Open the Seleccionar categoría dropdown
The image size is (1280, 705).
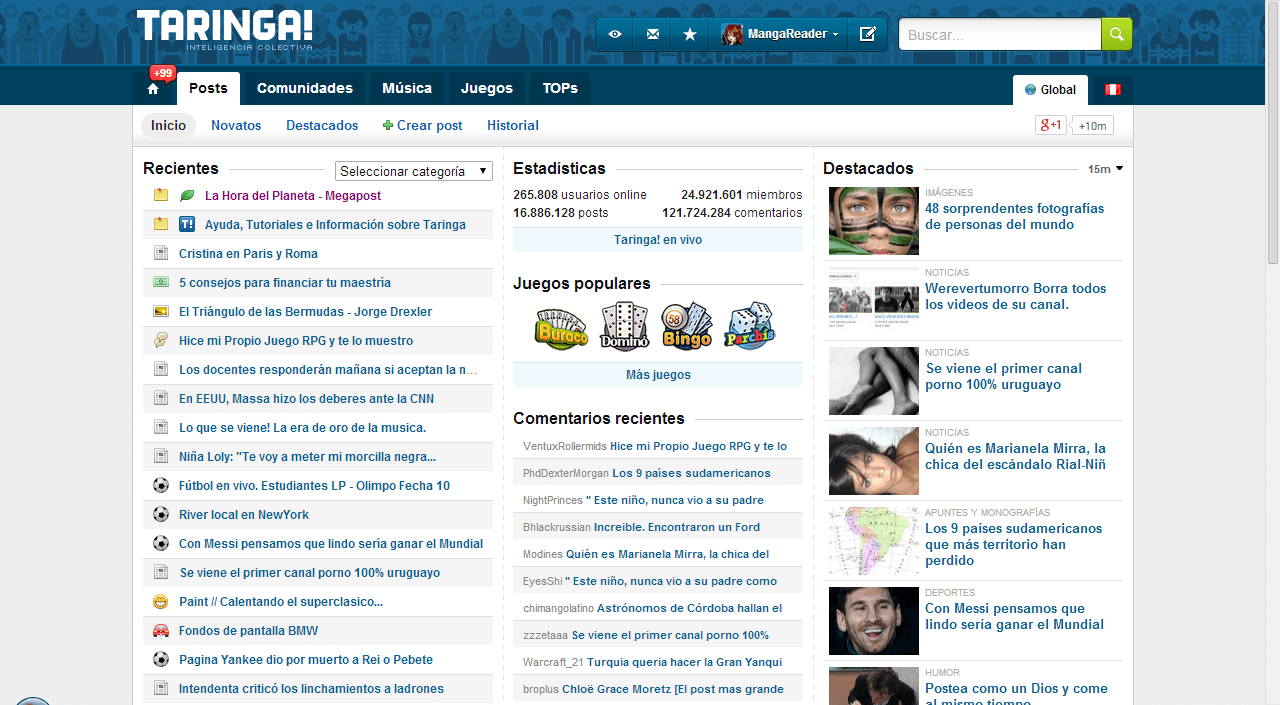[x=414, y=171]
